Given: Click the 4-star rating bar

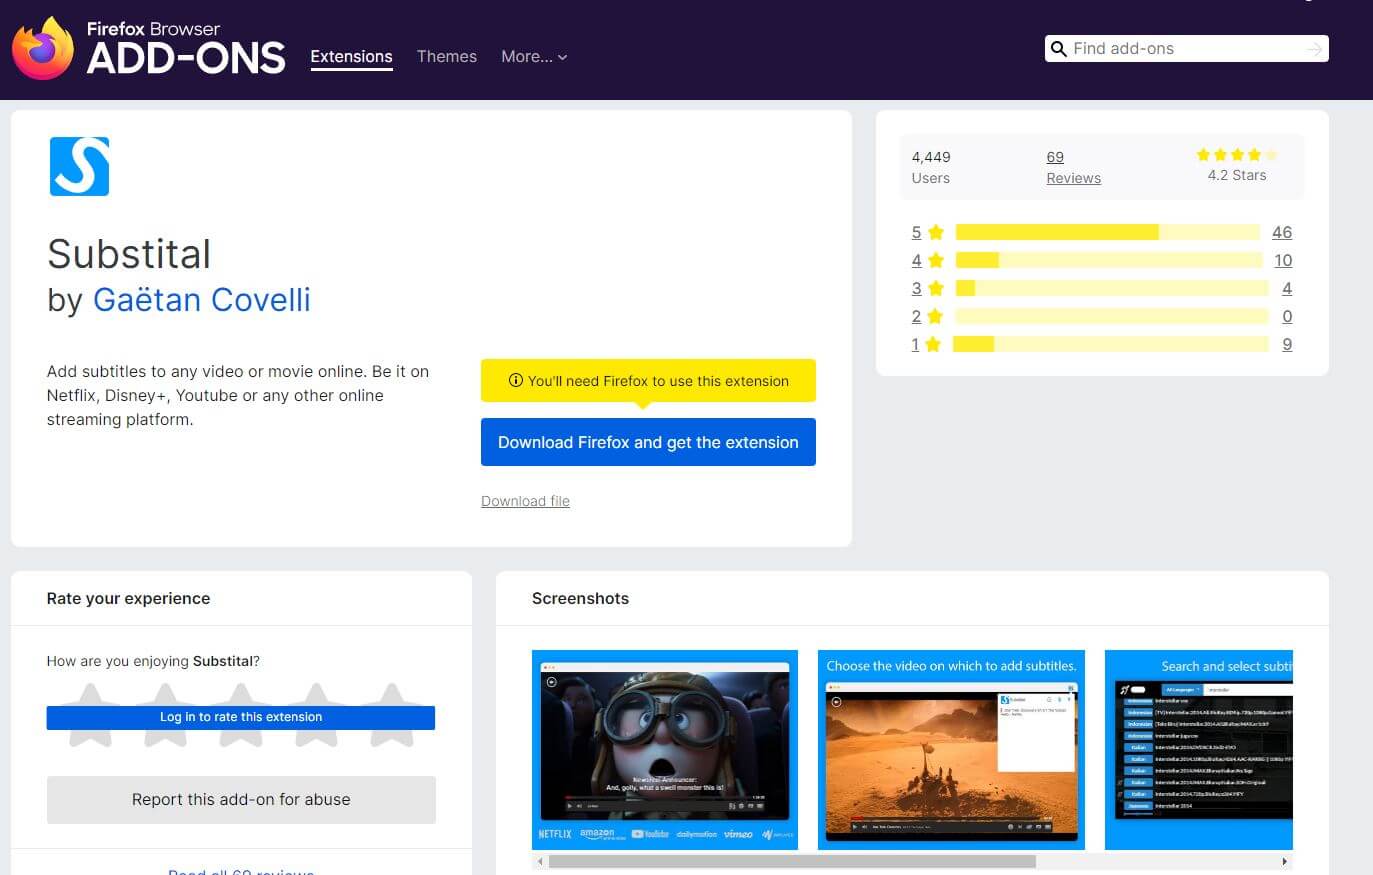Looking at the screenshot, I should pyautogui.click(x=1110, y=260).
